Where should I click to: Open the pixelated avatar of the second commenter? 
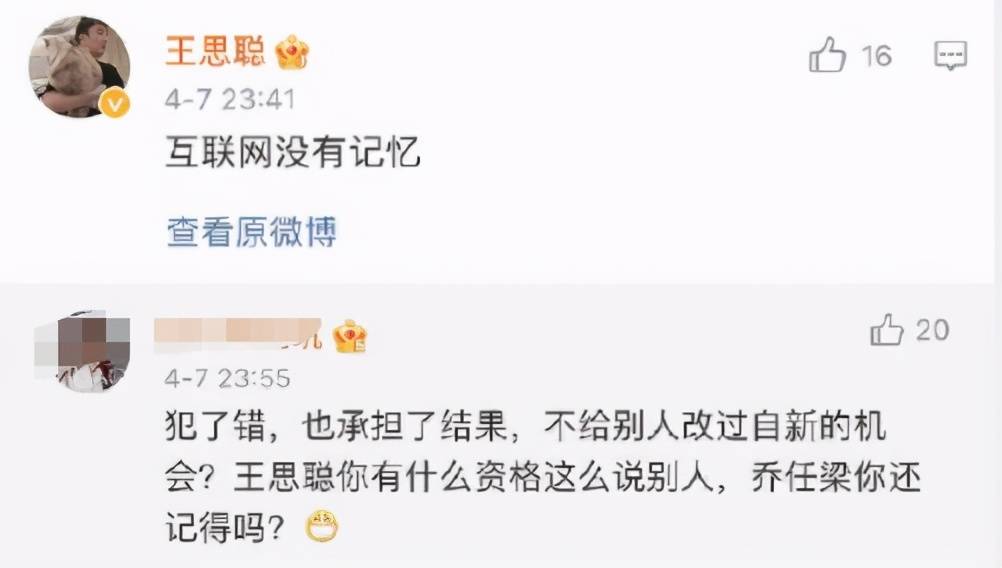(82, 351)
